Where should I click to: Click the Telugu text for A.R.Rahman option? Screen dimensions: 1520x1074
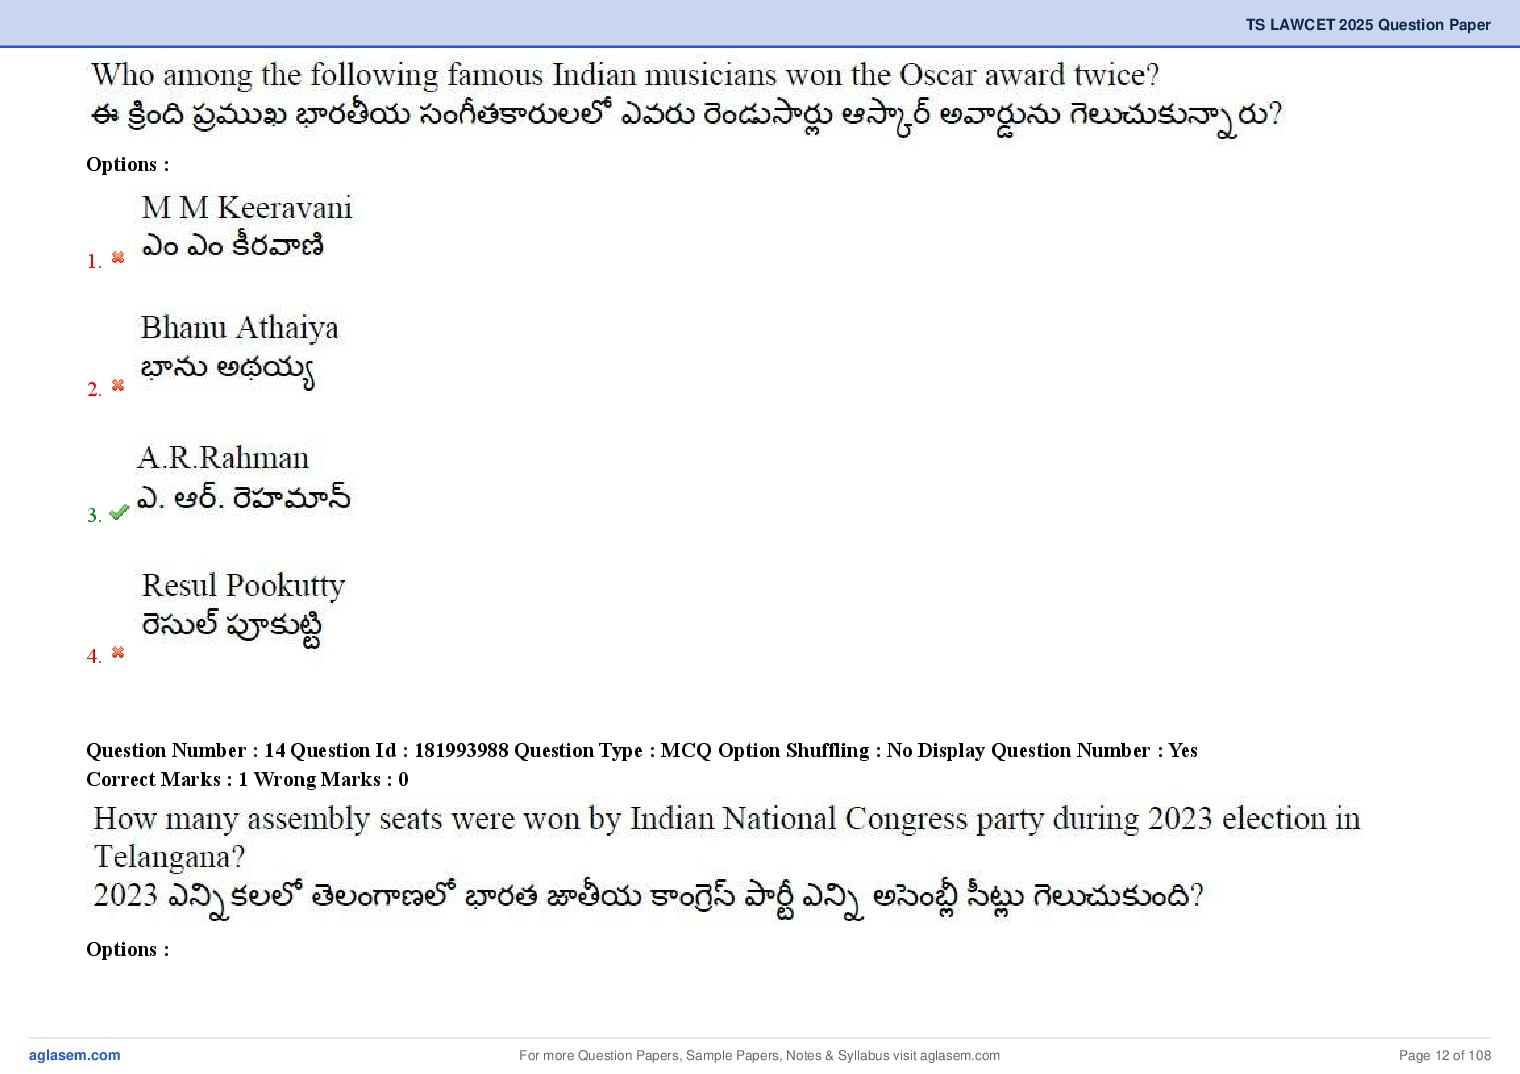(243, 497)
